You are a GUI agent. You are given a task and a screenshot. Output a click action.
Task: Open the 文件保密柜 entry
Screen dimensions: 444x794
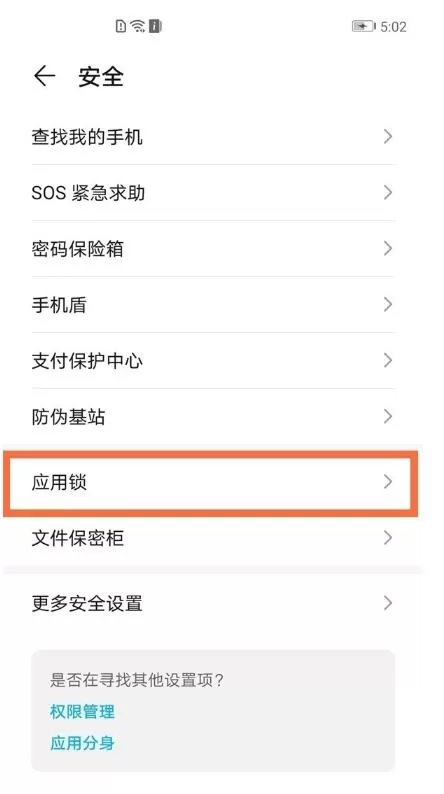pos(213,538)
